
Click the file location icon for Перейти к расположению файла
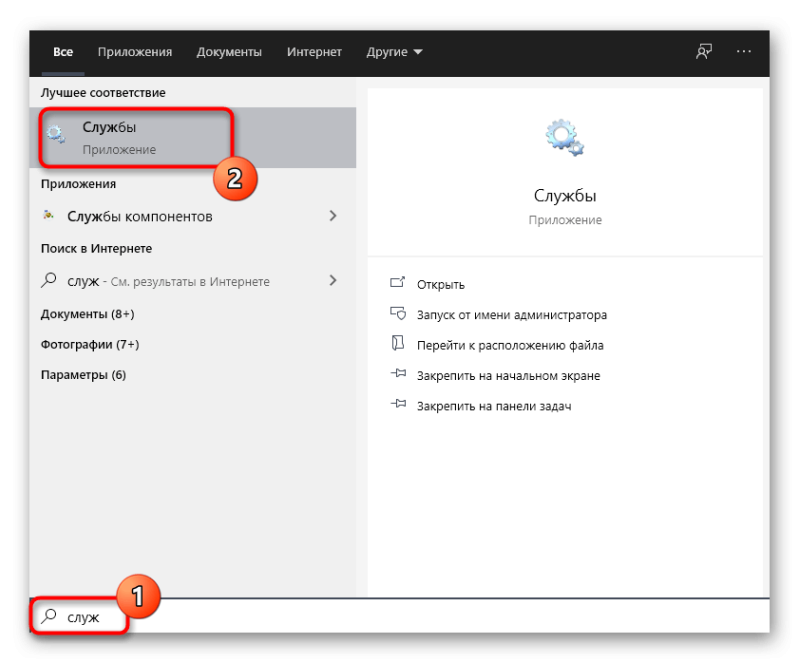point(398,343)
